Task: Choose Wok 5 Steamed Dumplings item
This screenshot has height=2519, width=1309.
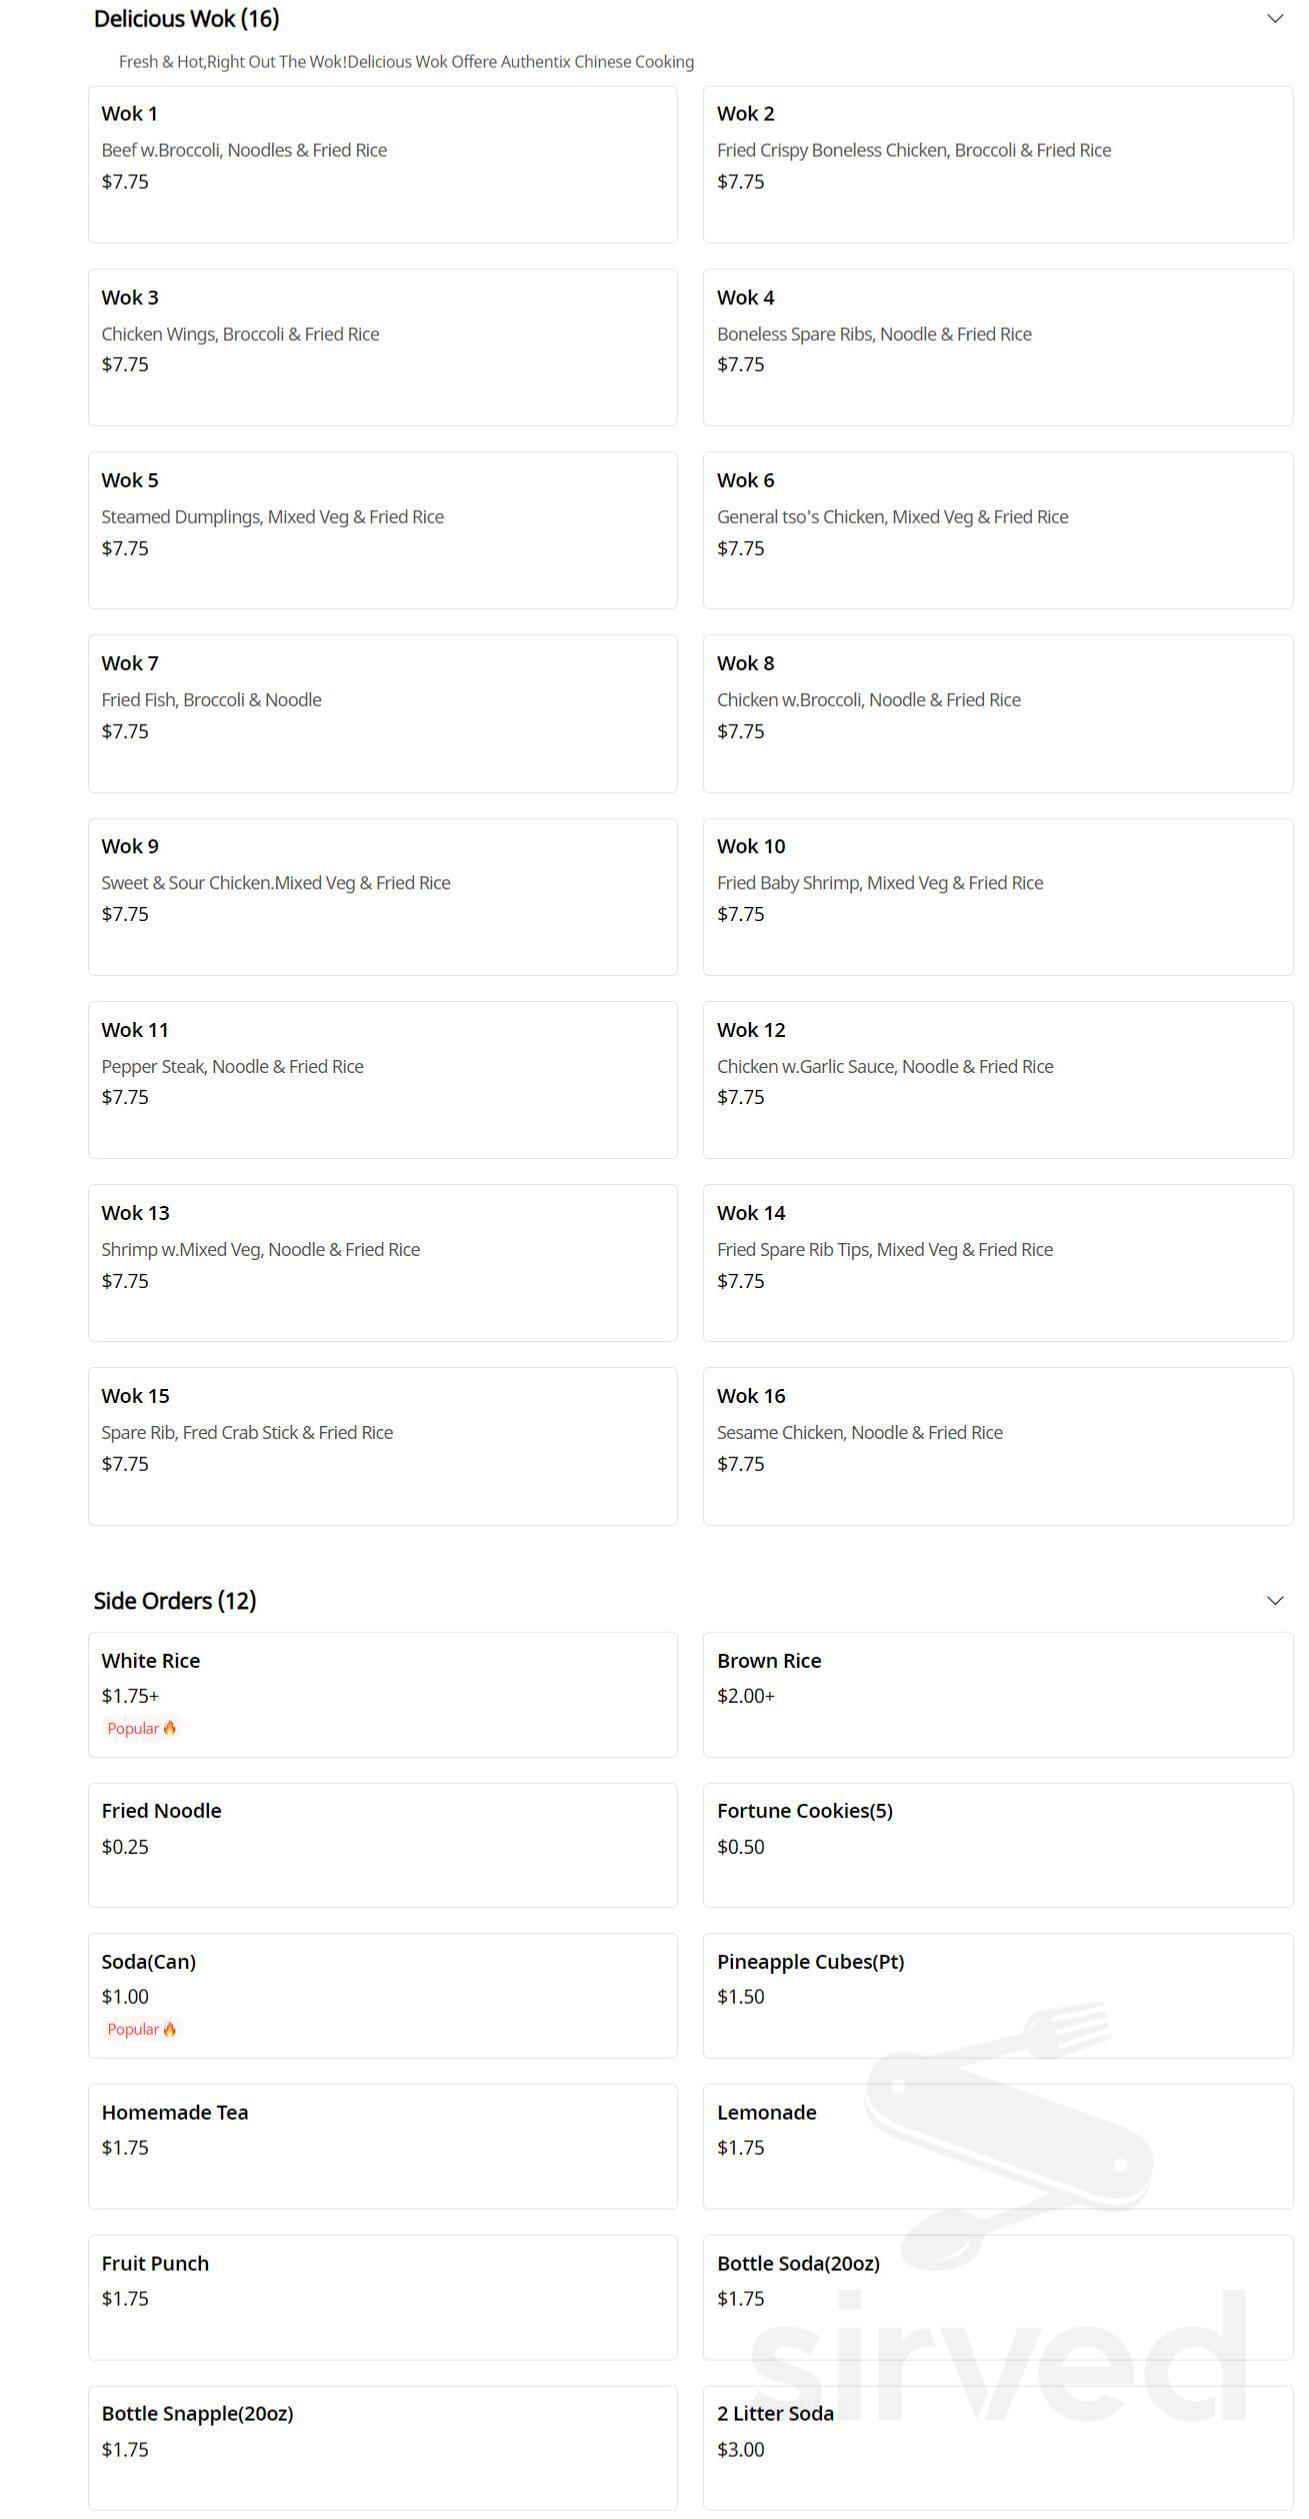Action: pyautogui.click(x=382, y=530)
